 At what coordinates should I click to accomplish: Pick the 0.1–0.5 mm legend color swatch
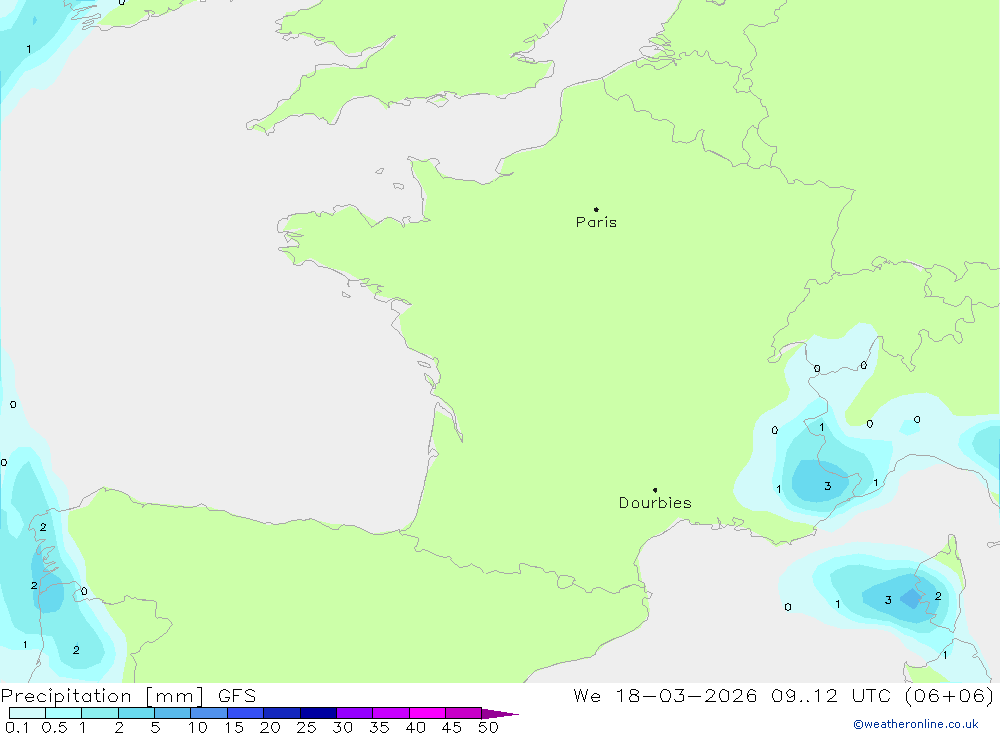pos(27,713)
